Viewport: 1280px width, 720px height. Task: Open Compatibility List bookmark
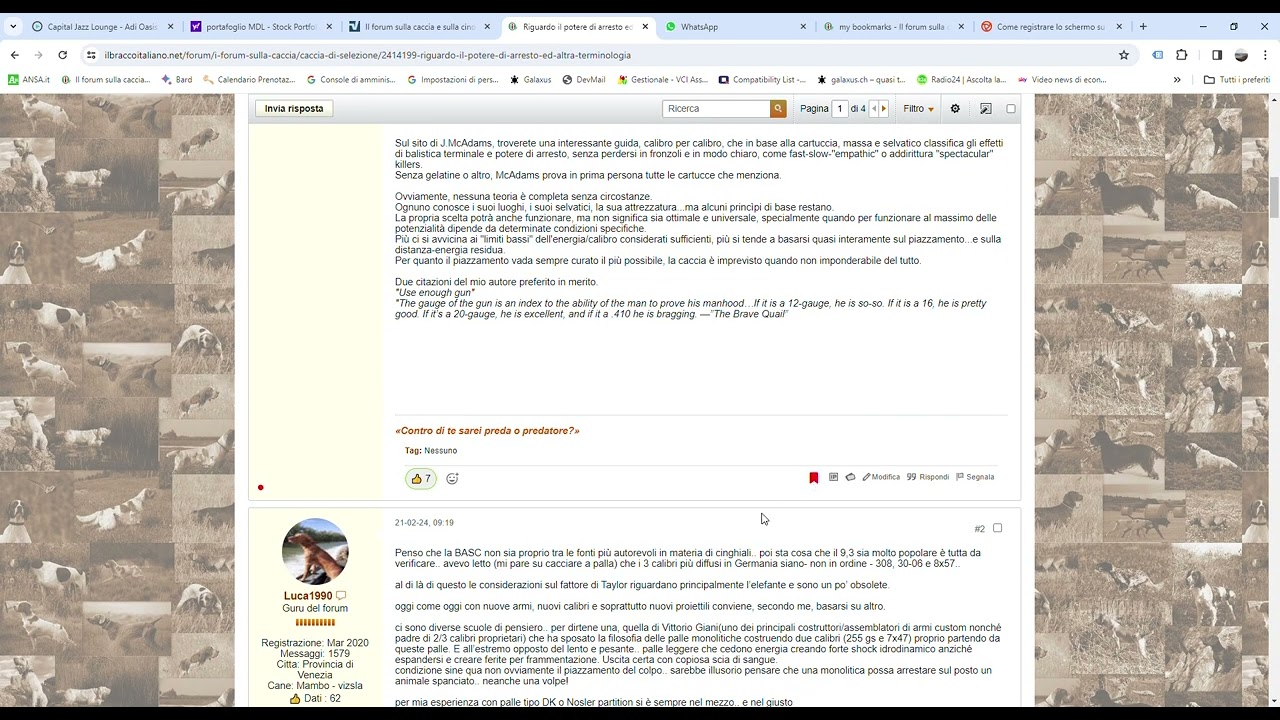click(762, 79)
